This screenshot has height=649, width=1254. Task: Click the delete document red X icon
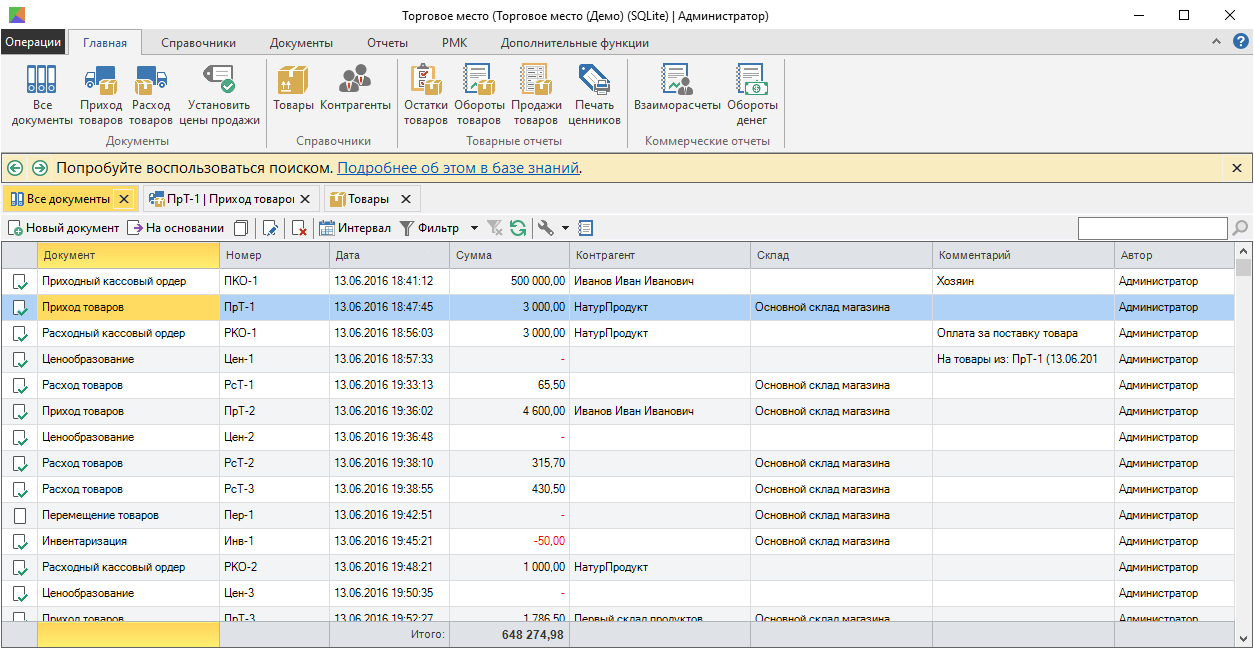tap(299, 228)
